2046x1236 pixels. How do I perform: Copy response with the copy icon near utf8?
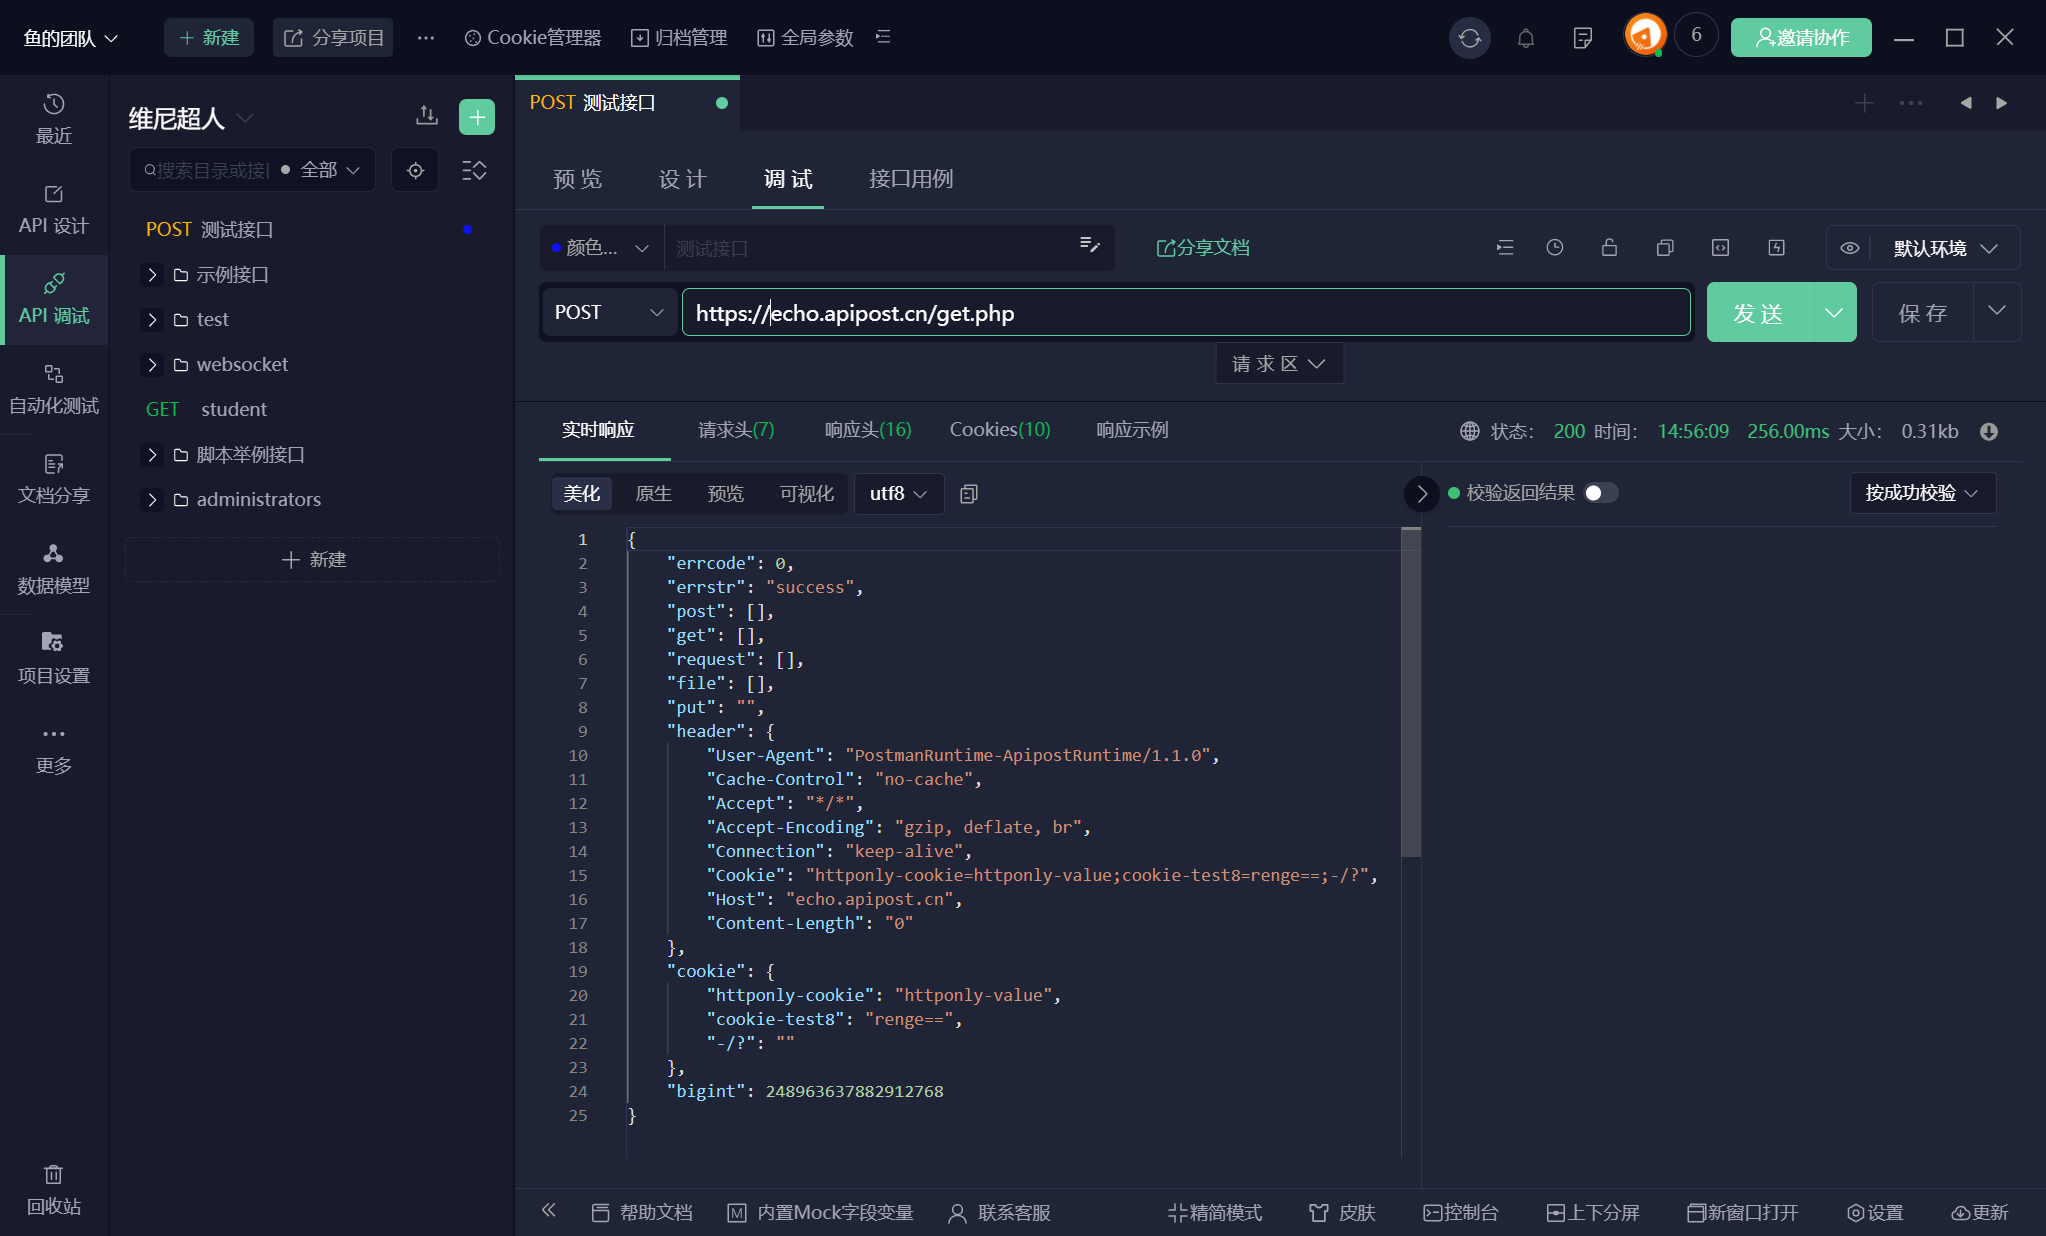click(968, 494)
